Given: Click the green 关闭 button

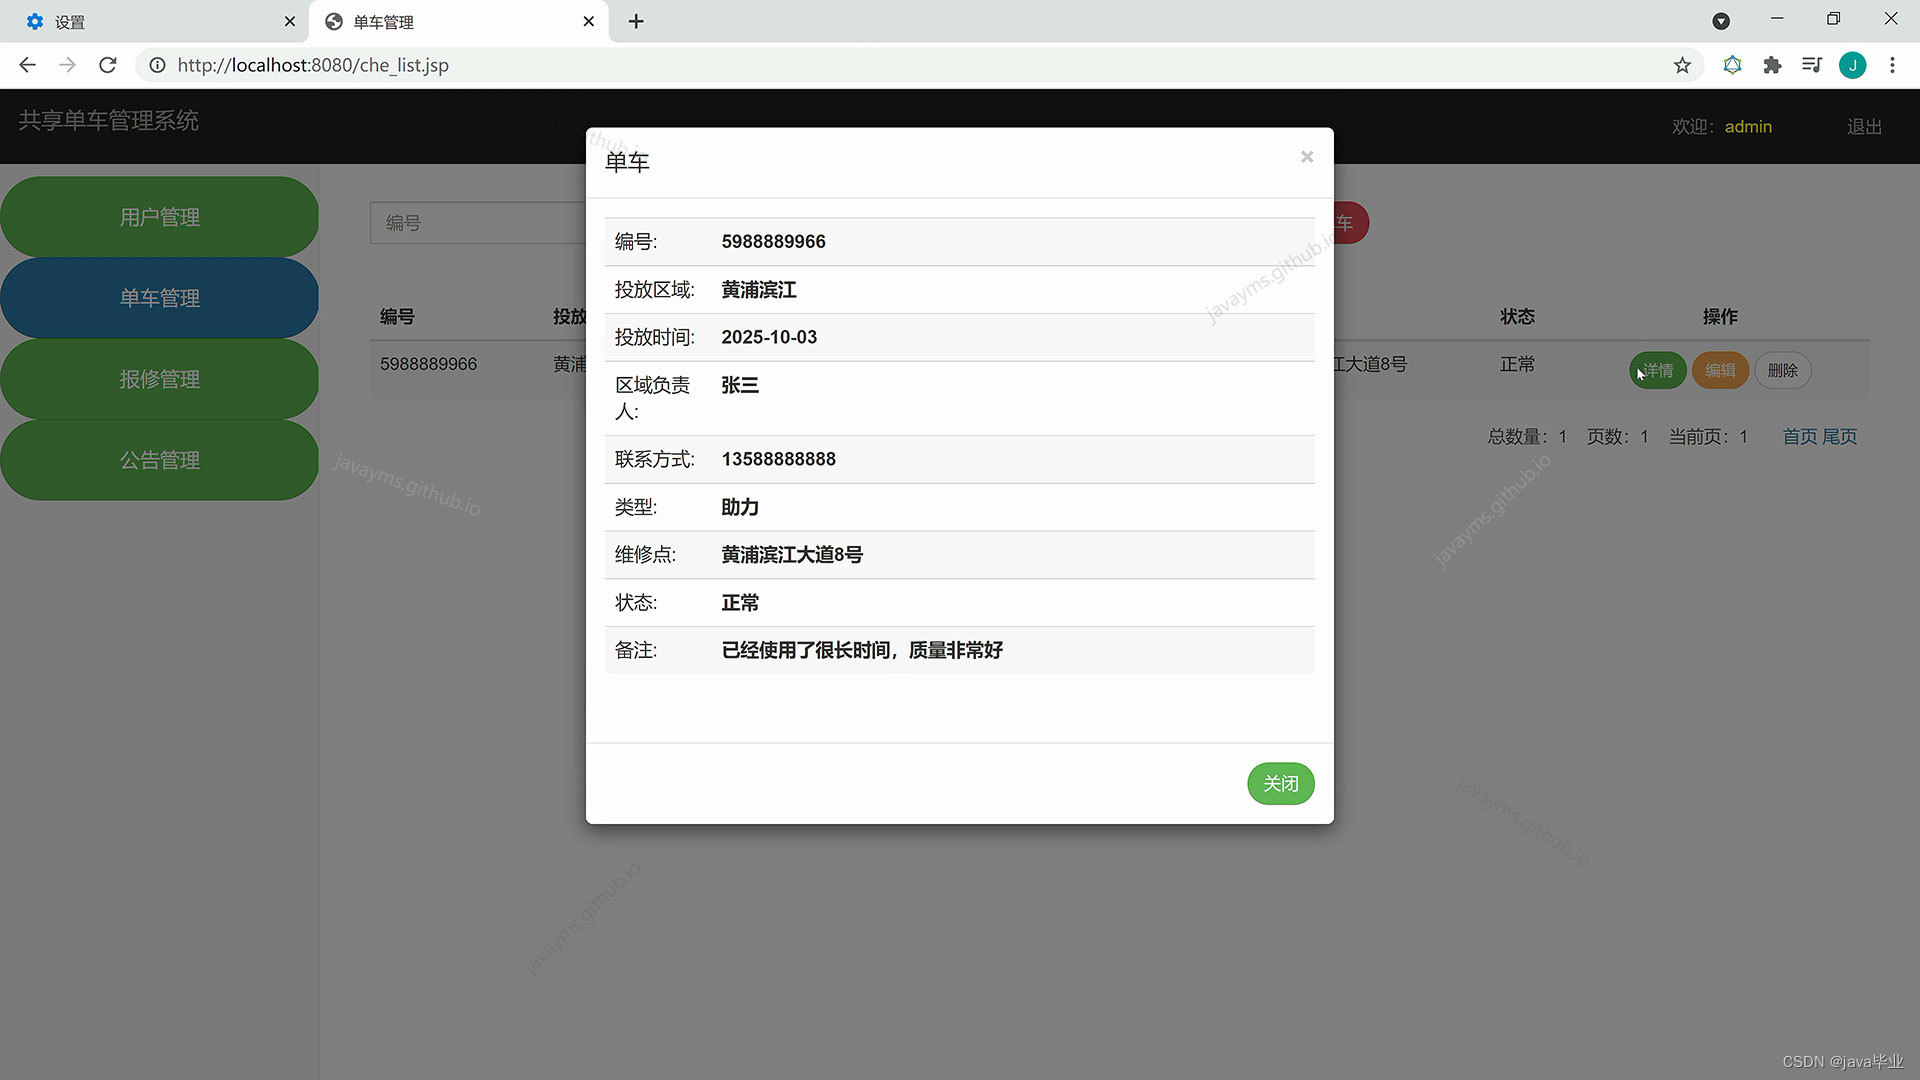Looking at the screenshot, I should pos(1280,784).
